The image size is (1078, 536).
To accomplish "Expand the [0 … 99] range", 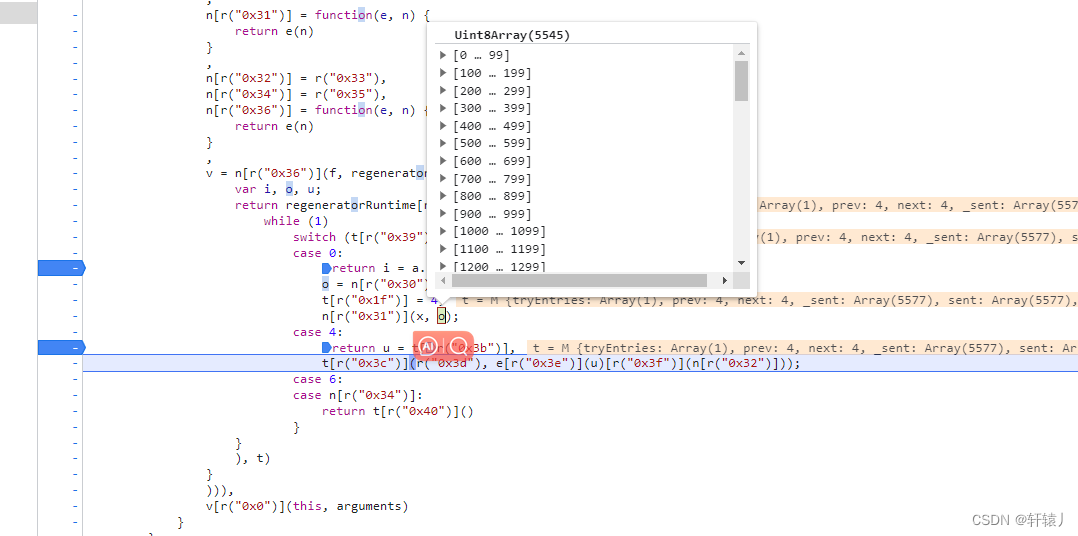I will 443,55.
